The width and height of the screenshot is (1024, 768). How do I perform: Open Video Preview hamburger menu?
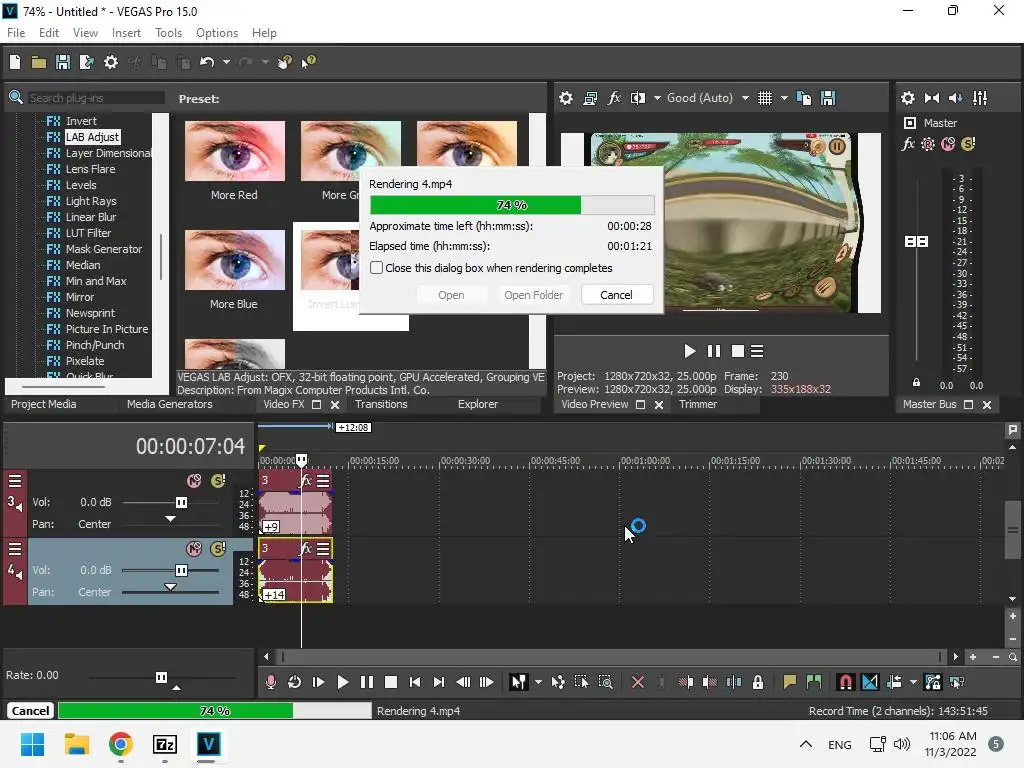(757, 351)
